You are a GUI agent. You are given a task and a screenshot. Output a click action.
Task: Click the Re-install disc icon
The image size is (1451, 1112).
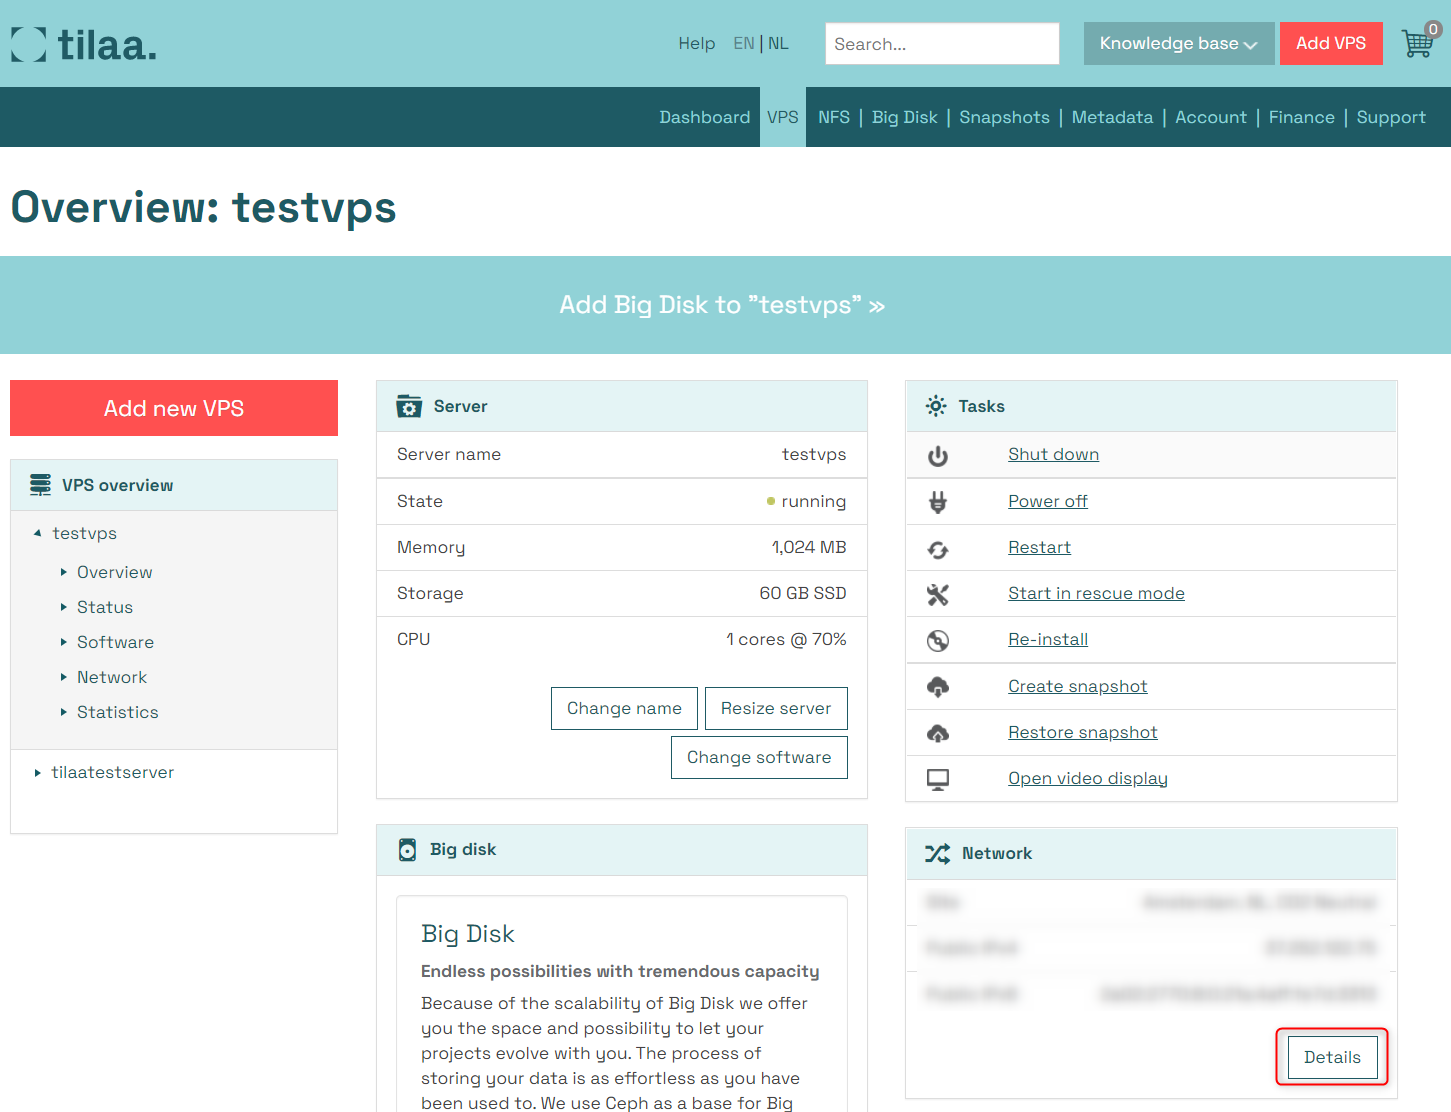tap(937, 641)
